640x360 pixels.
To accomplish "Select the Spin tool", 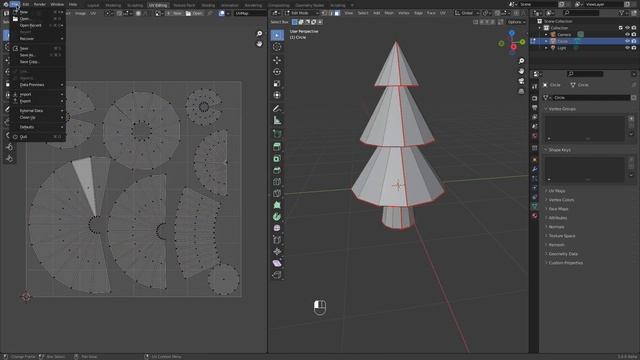I will [277, 217].
